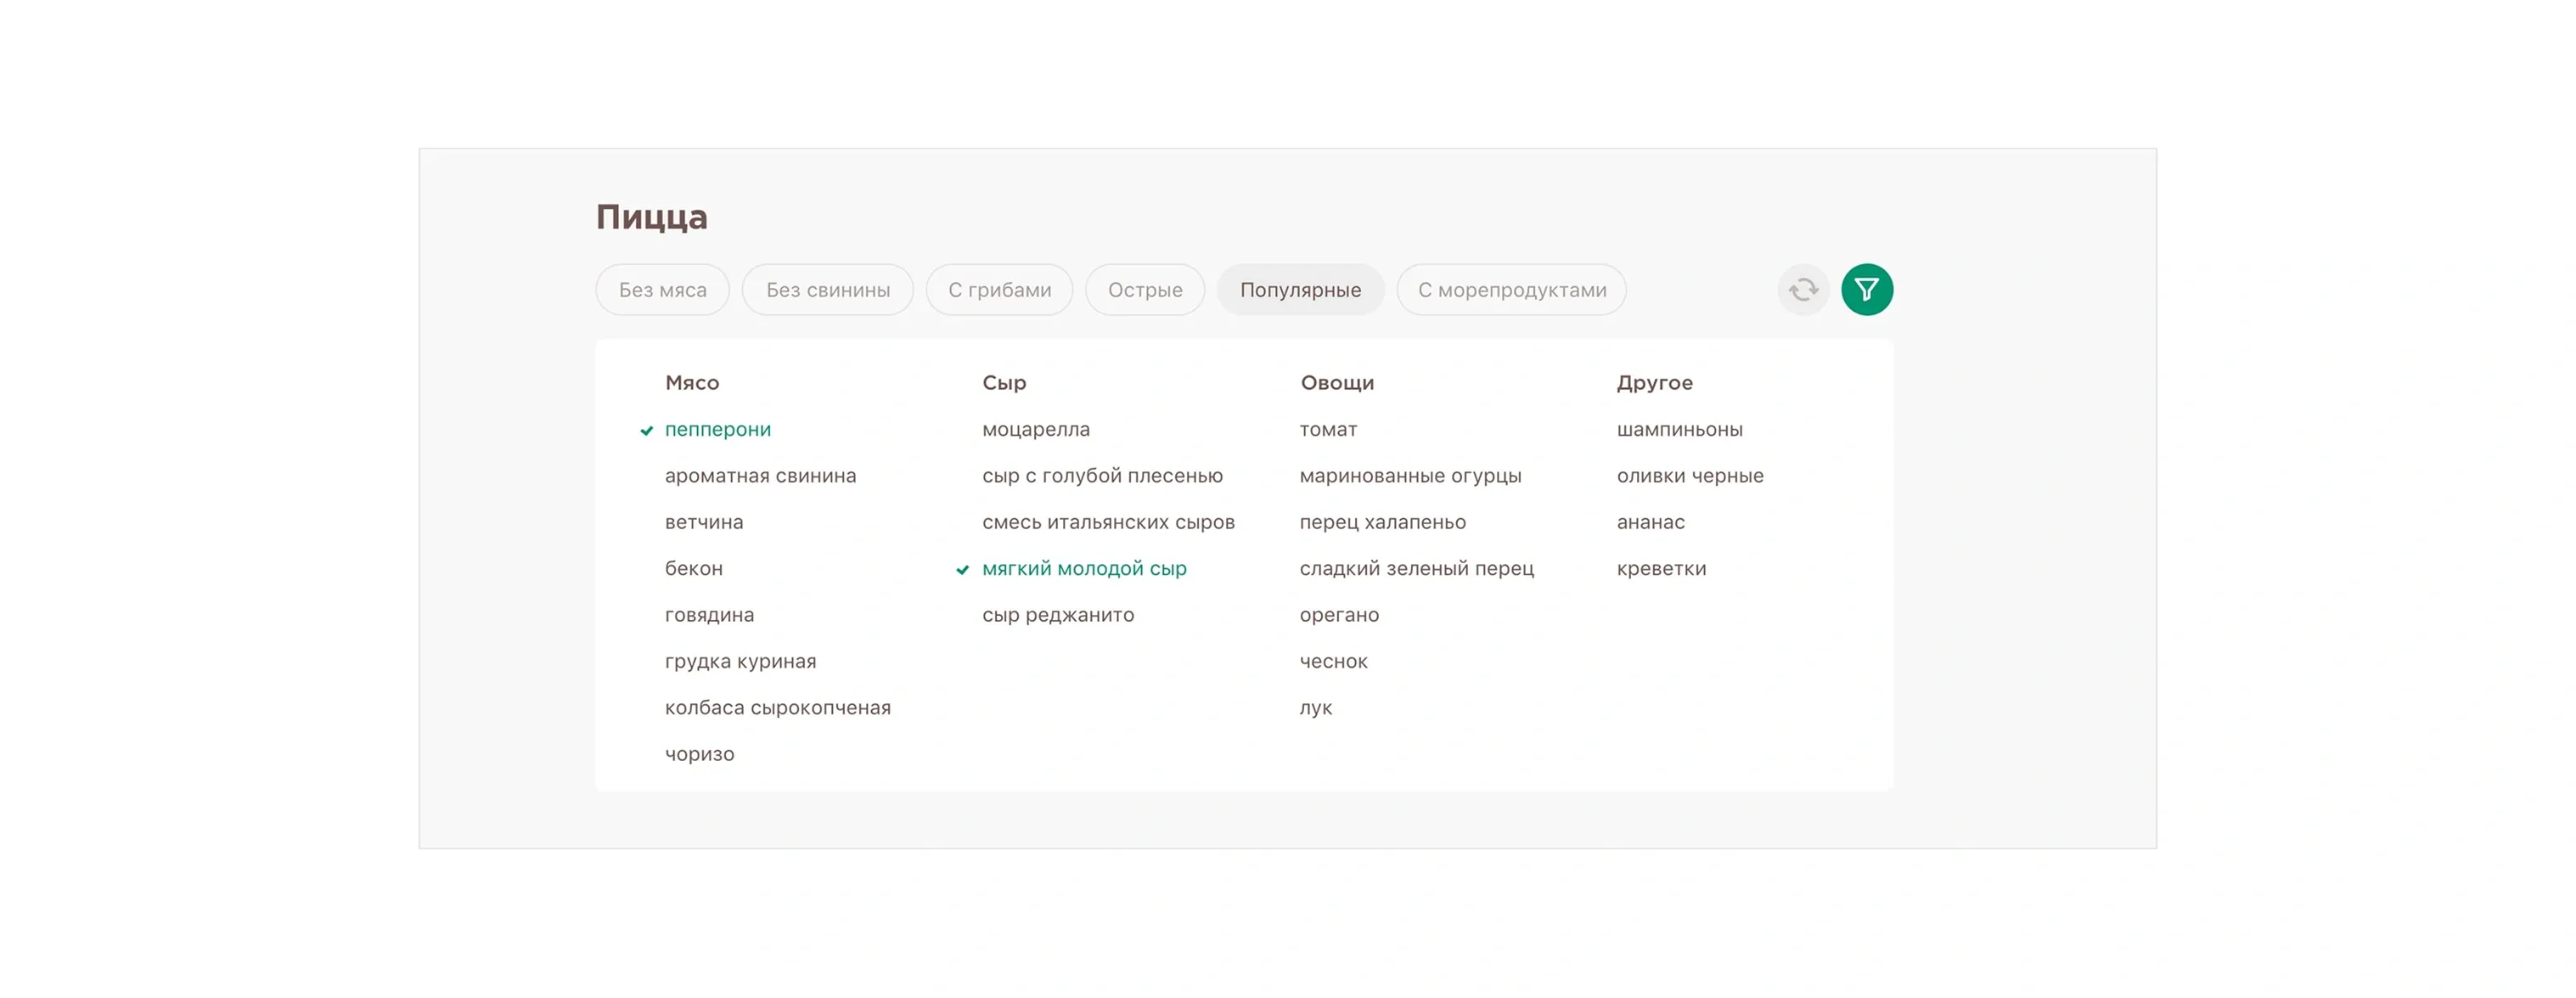Viewport: 2576px width, 998px height.
Task: Check the 'чоризо' ingredient
Action: (699, 754)
